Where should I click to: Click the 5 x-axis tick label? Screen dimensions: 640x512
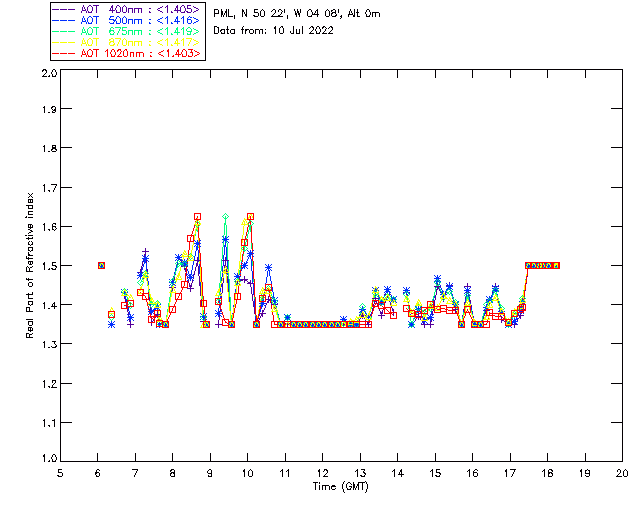(60, 474)
